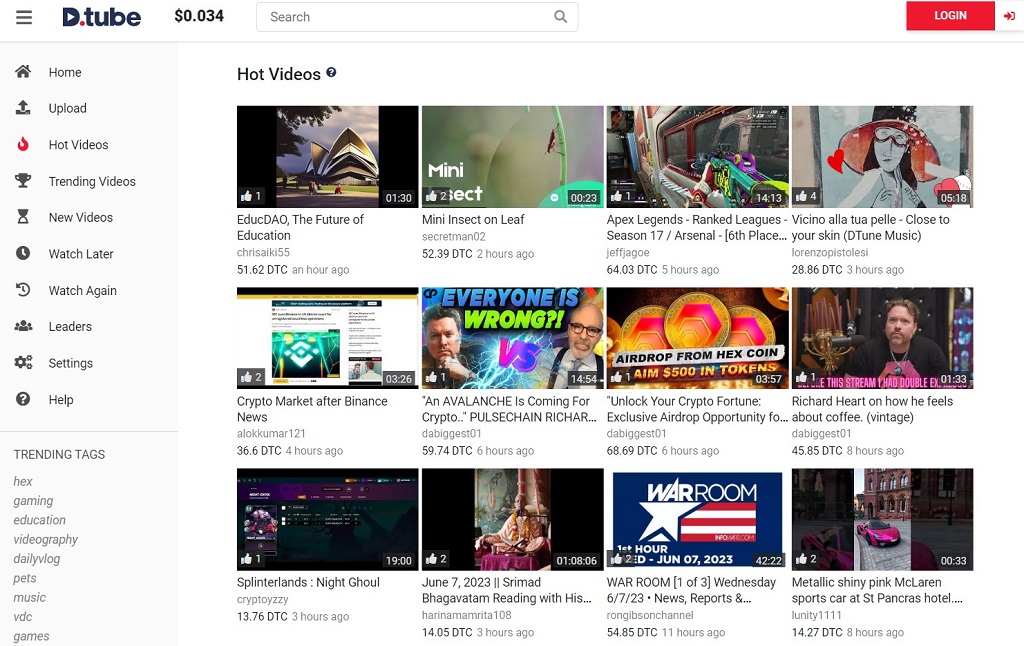Screen dimensions: 1024x646
Task: Open the 'dailyvlog' trending tag
Action: coord(37,558)
